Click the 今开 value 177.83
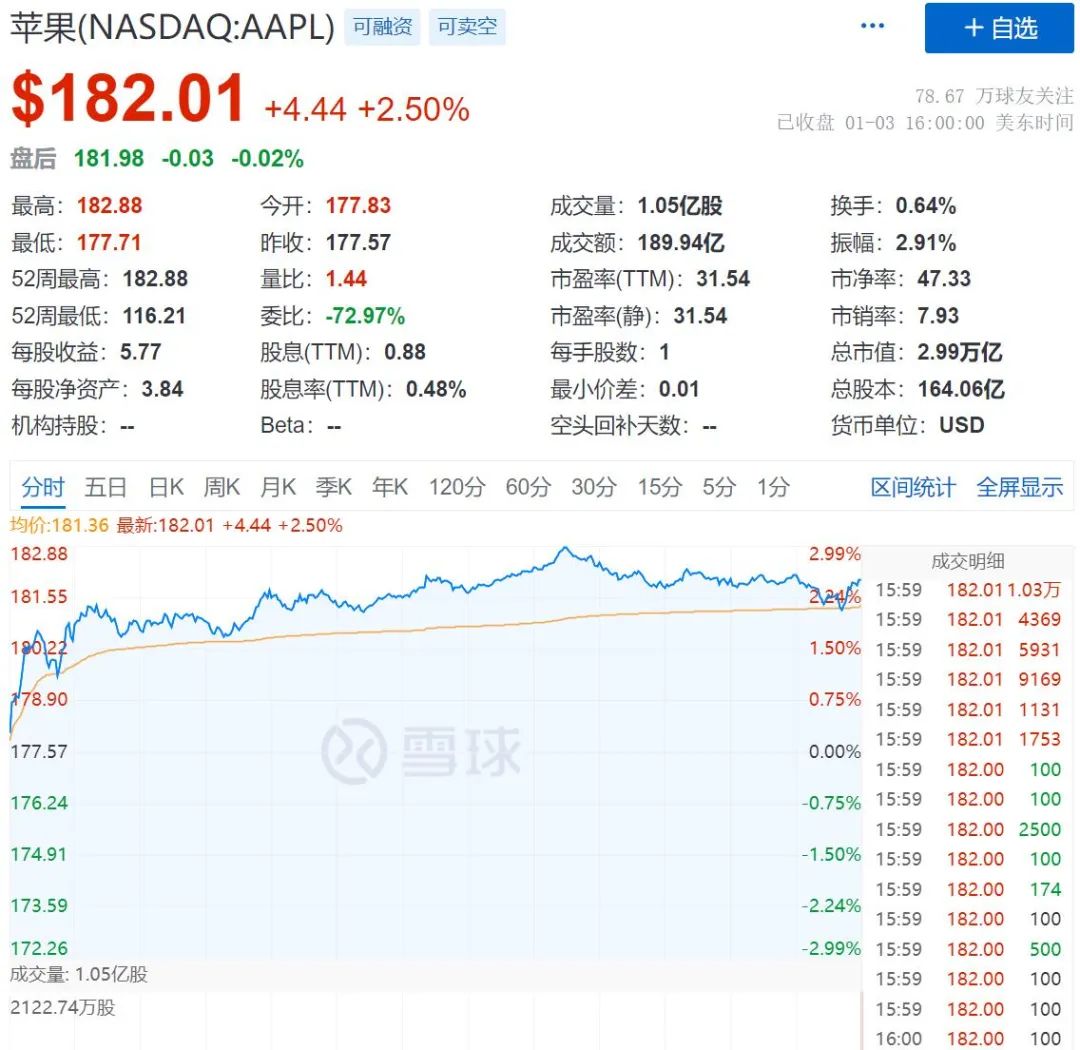This screenshot has height=1050, width=1080. point(358,205)
